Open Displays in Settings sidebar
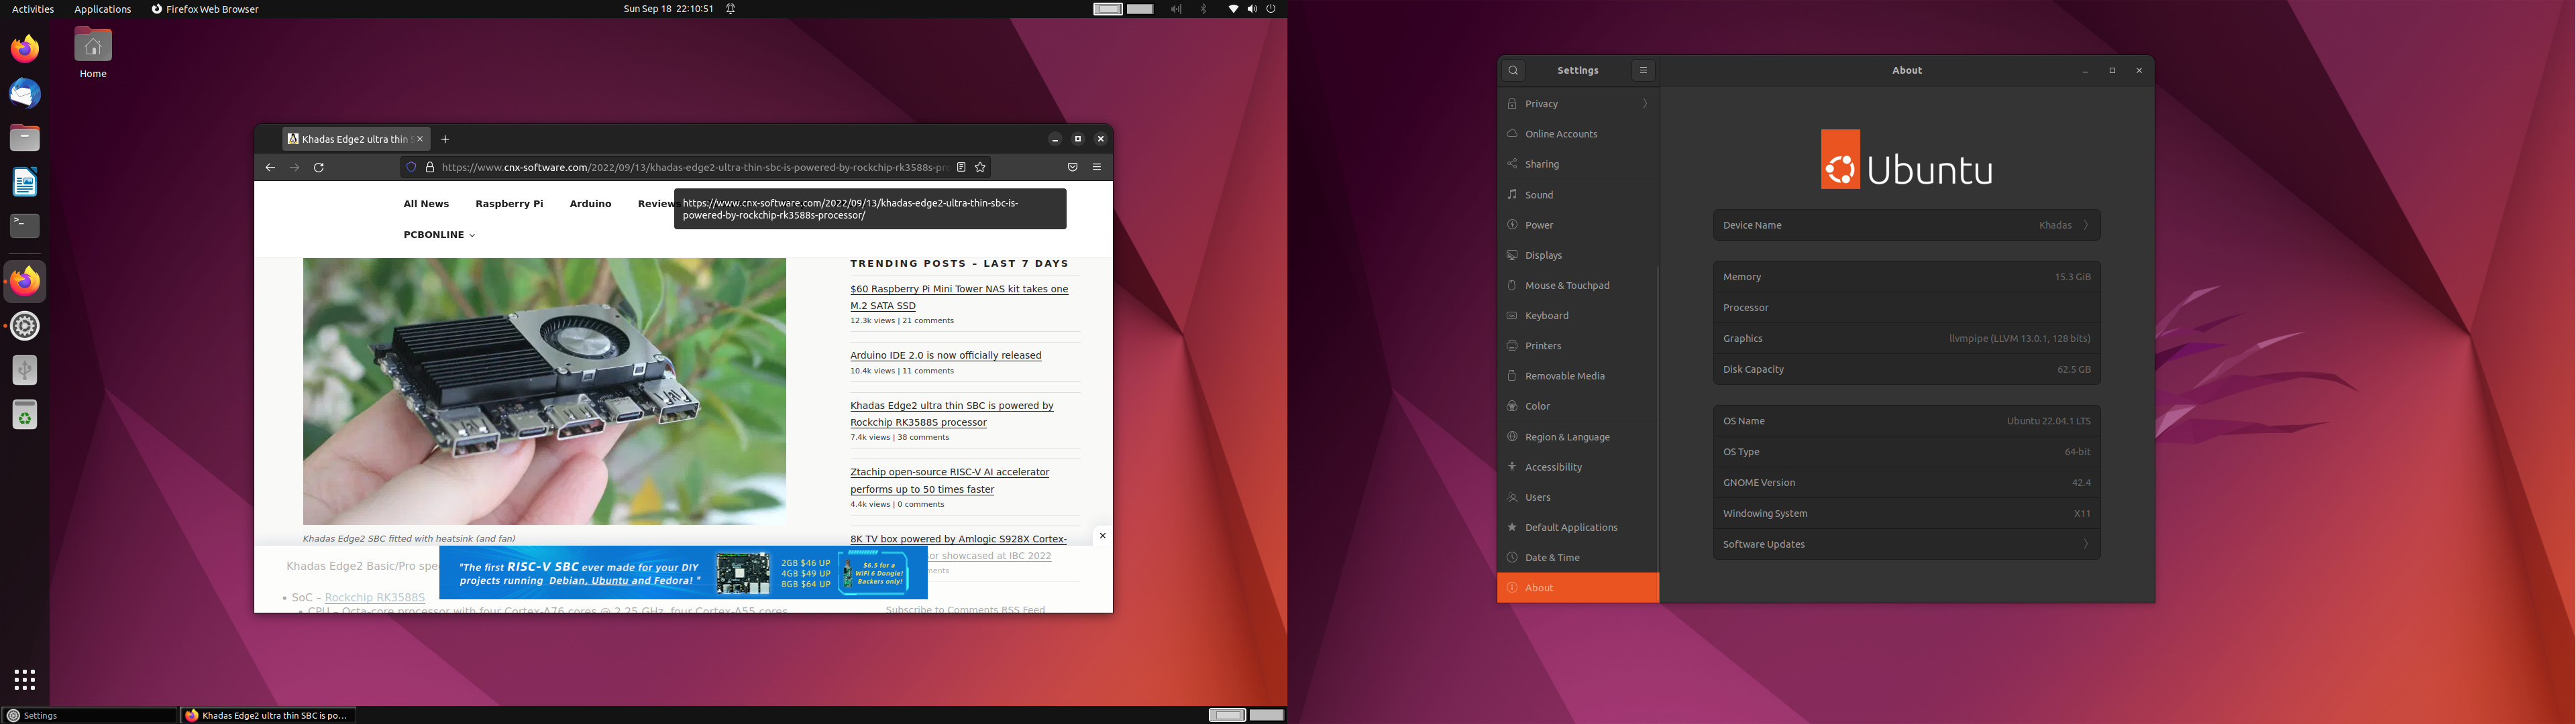The image size is (2576, 724). pos(1578,255)
